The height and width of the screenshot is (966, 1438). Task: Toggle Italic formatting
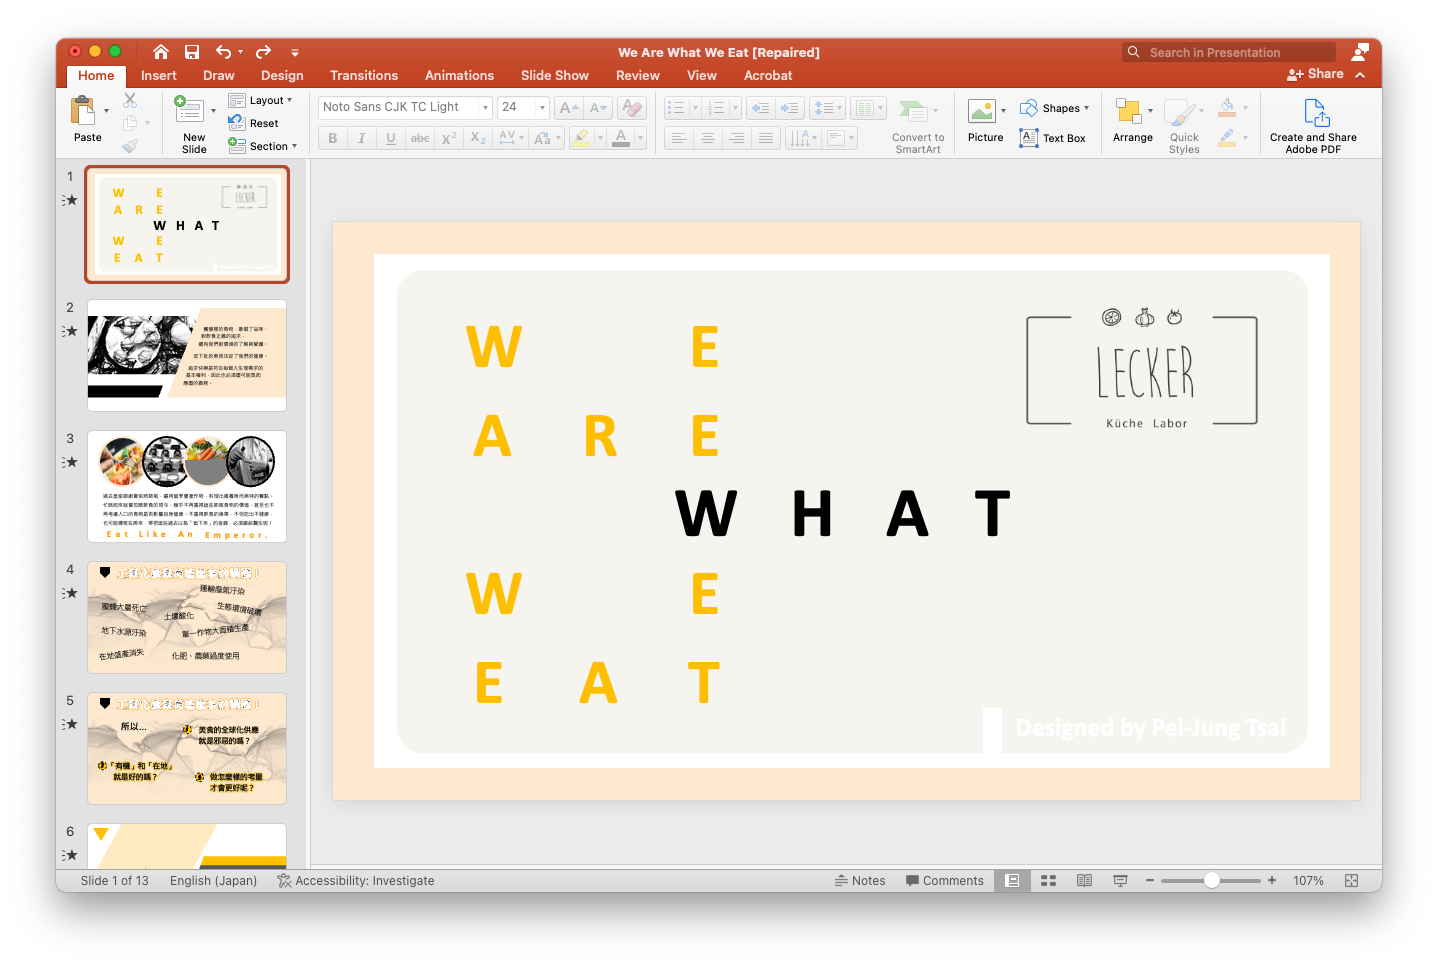361,138
